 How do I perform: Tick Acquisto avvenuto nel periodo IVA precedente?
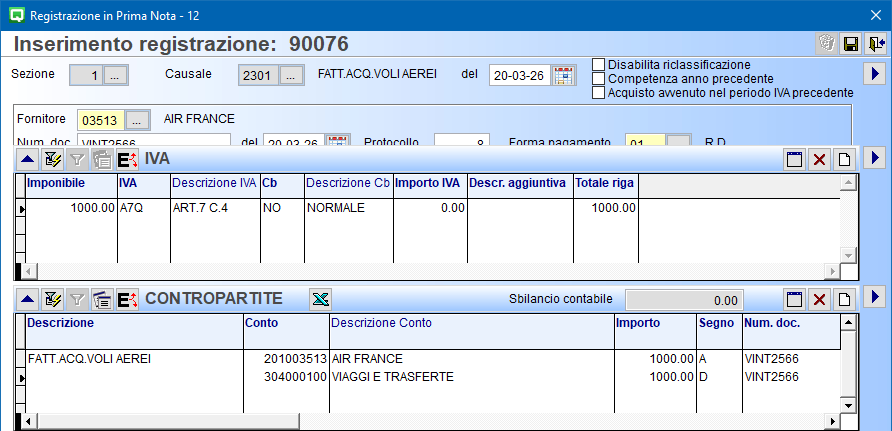(x=599, y=93)
